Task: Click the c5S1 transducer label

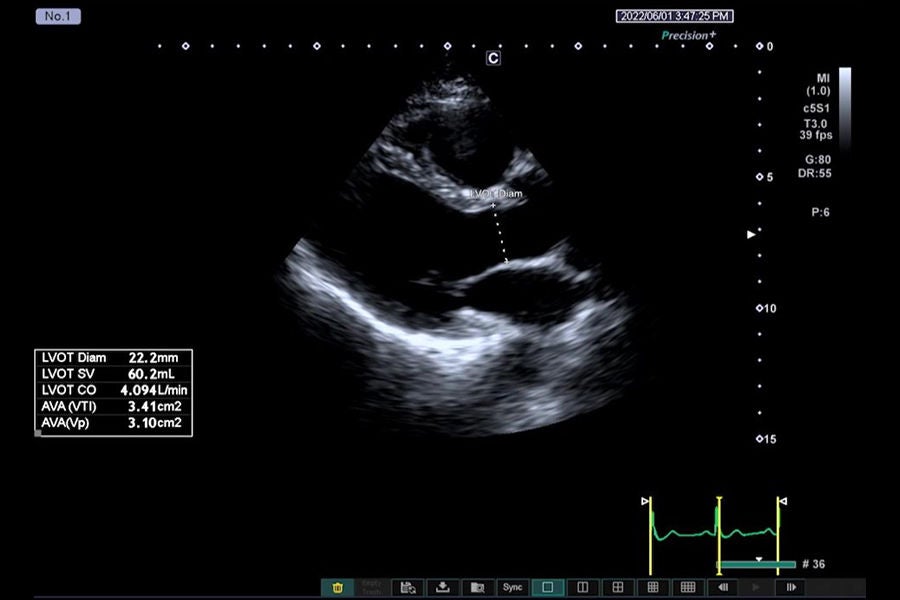Action: (816, 108)
